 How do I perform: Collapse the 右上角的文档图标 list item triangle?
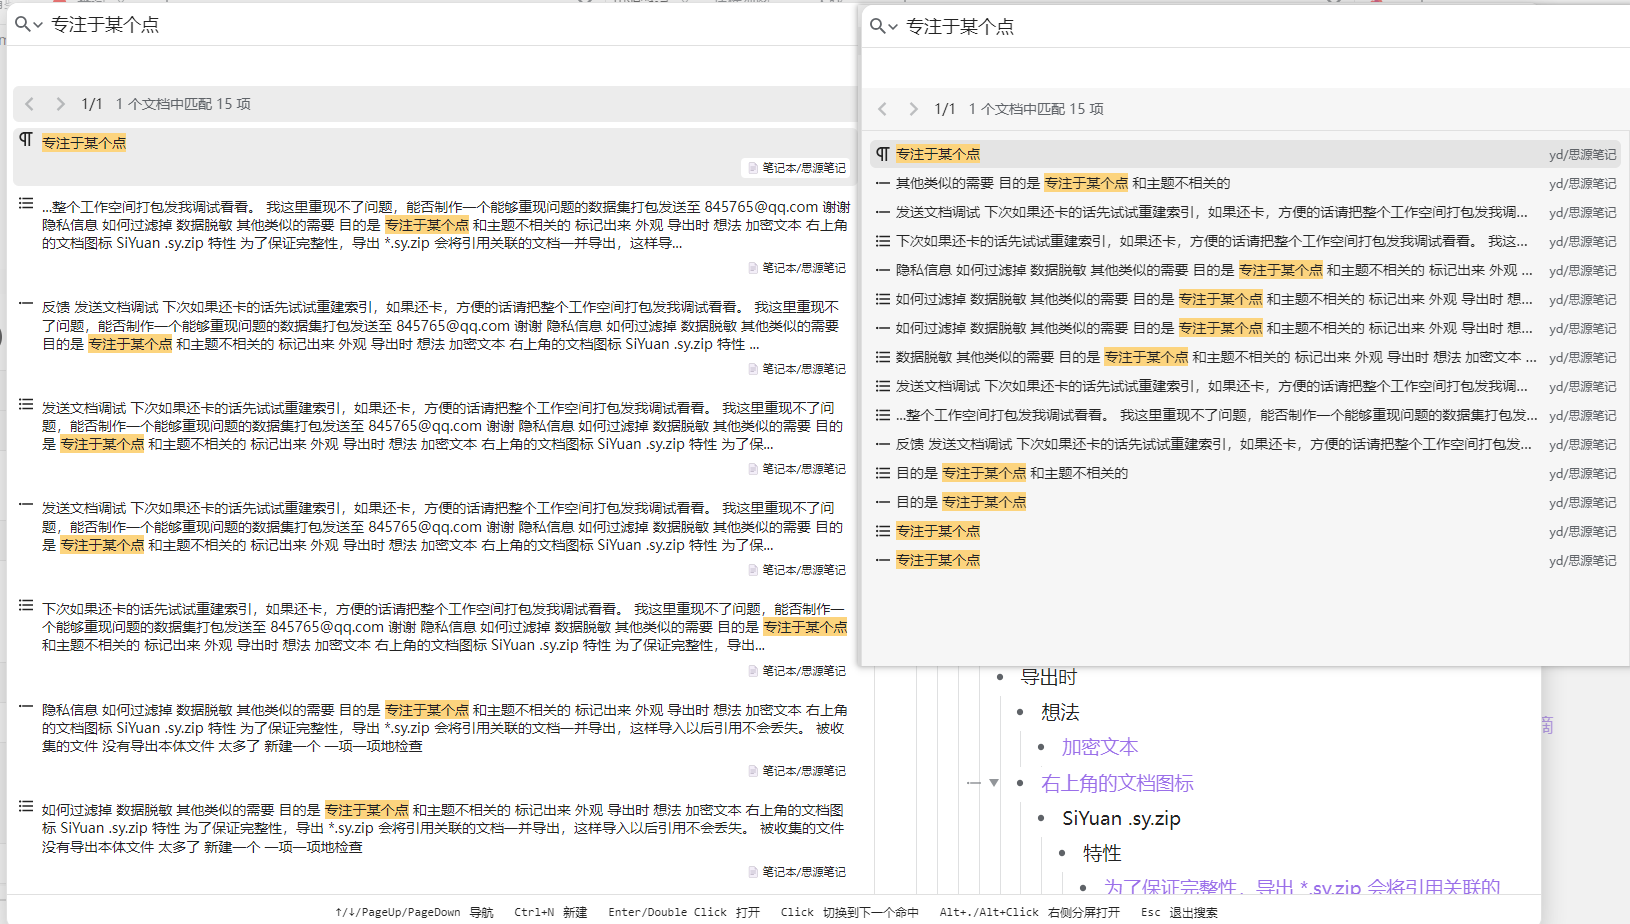[x=994, y=783]
